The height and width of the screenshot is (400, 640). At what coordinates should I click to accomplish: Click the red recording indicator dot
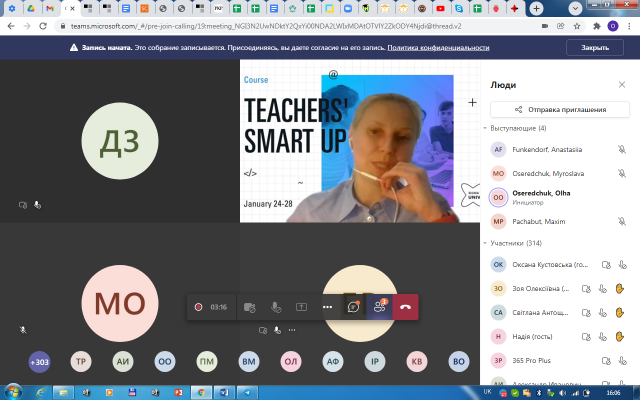click(x=198, y=307)
